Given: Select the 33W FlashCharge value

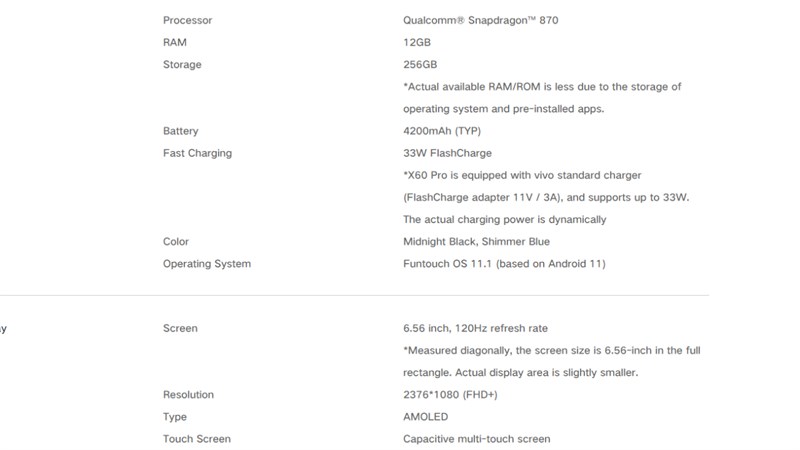Looking at the screenshot, I should pyautogui.click(x=445, y=153).
